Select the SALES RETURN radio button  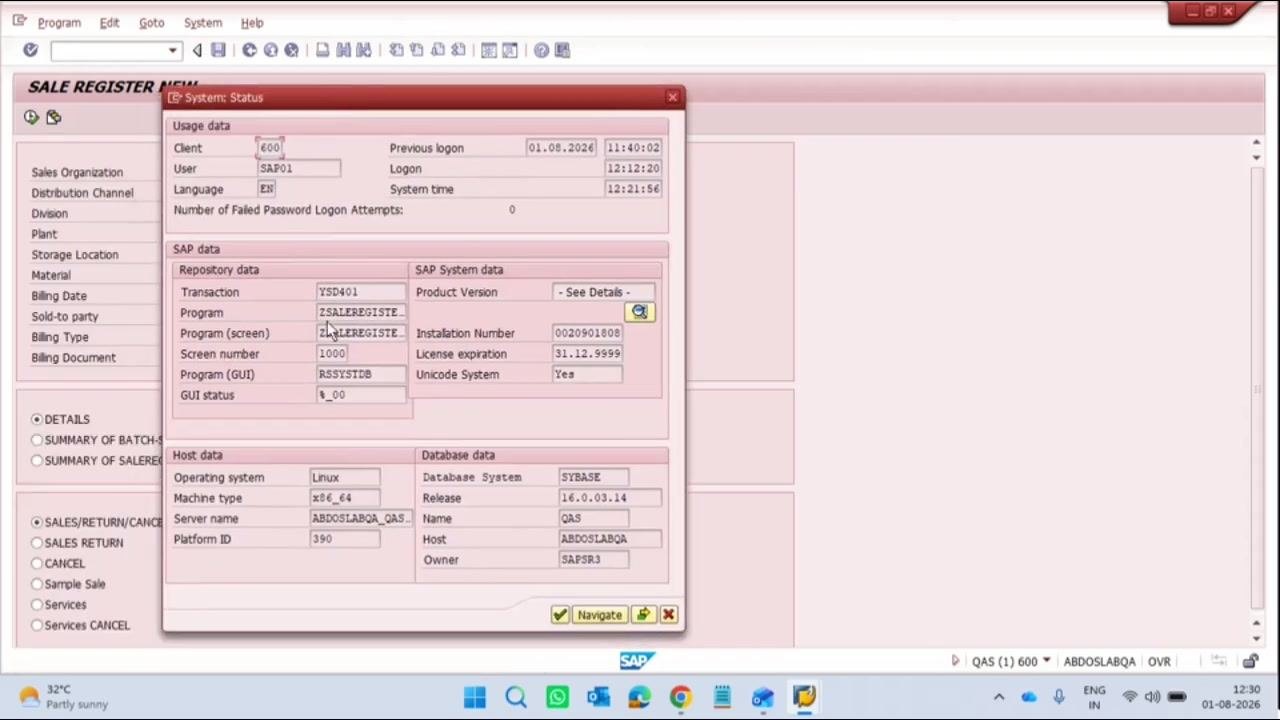click(x=37, y=543)
